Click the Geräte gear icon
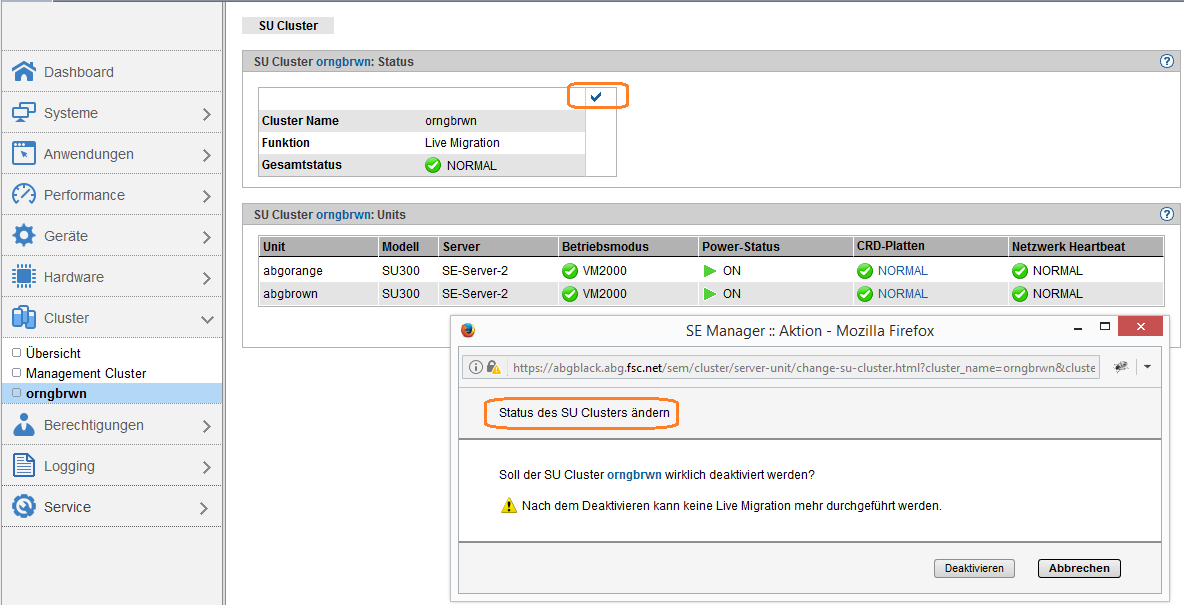The width and height of the screenshot is (1184, 605). click(x=24, y=236)
